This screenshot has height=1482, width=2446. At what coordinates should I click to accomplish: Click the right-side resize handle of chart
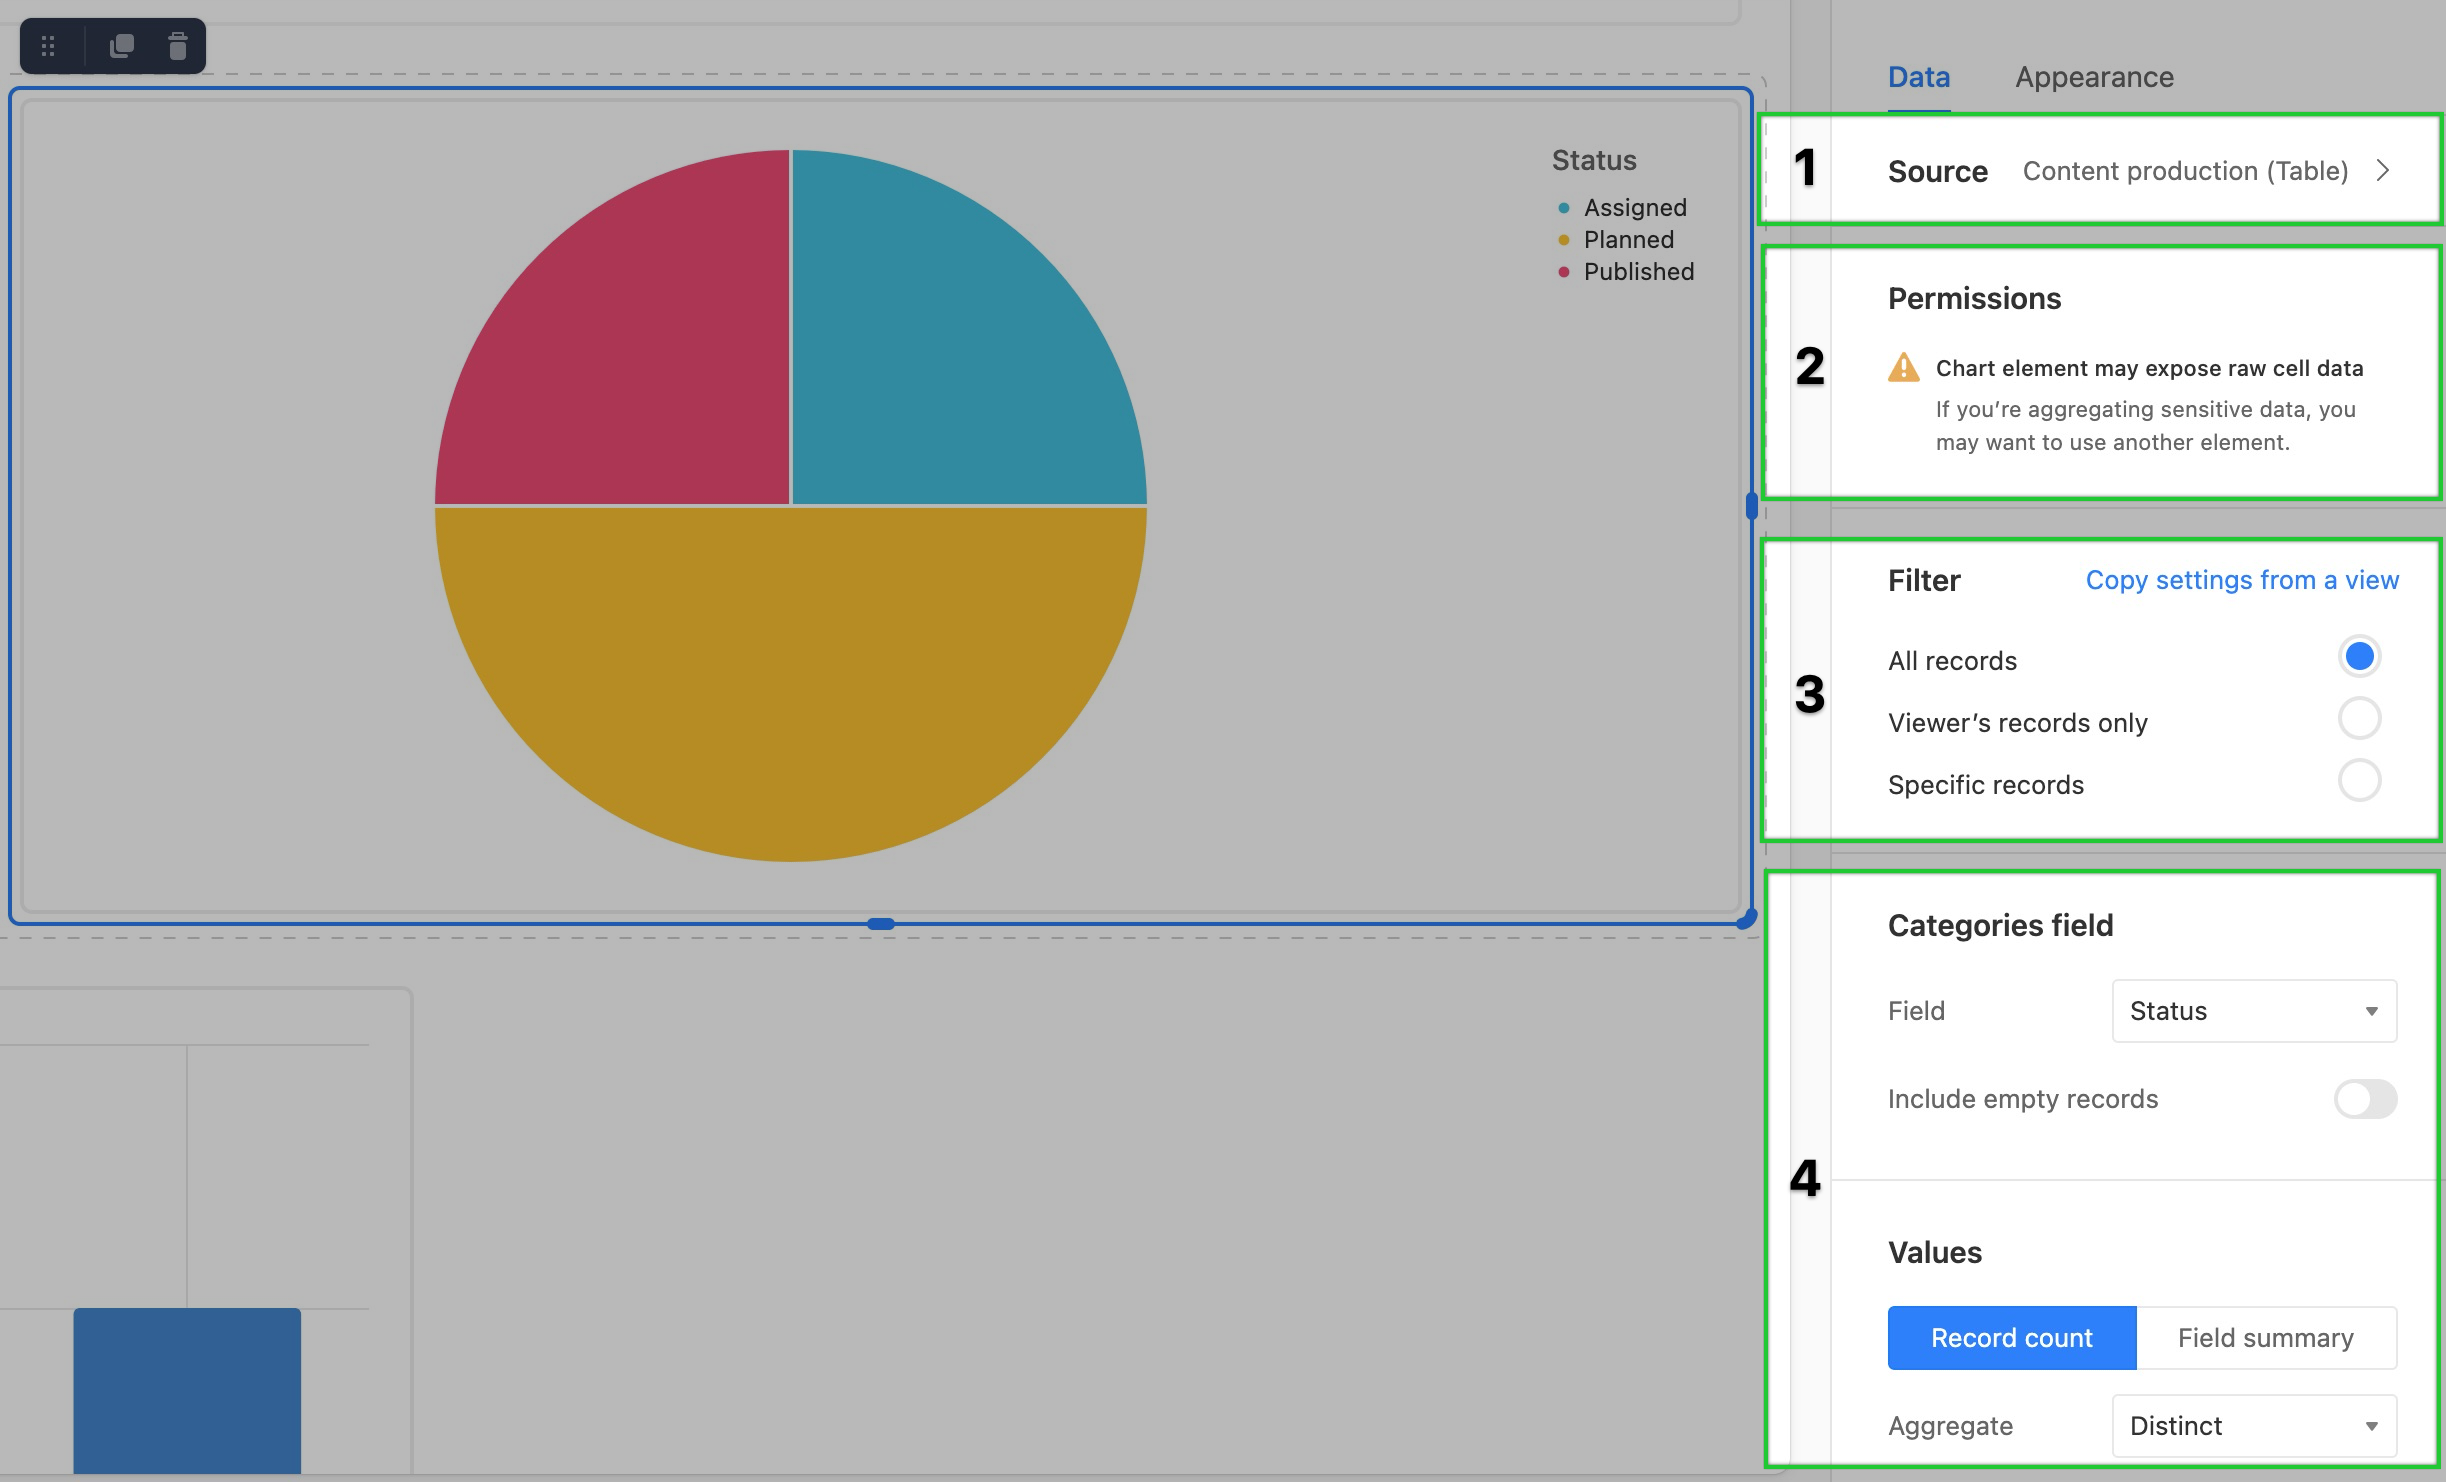pyautogui.click(x=1751, y=506)
